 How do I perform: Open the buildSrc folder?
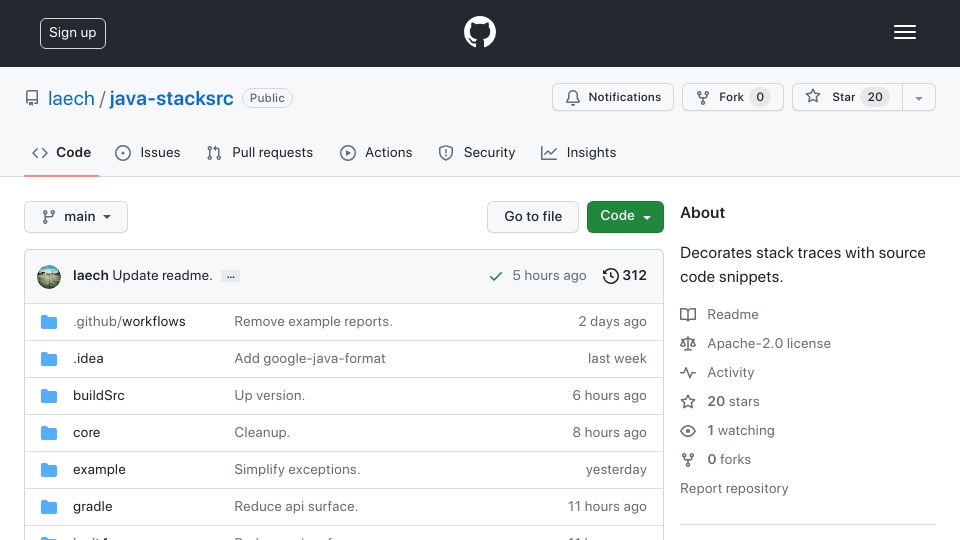[99, 396]
